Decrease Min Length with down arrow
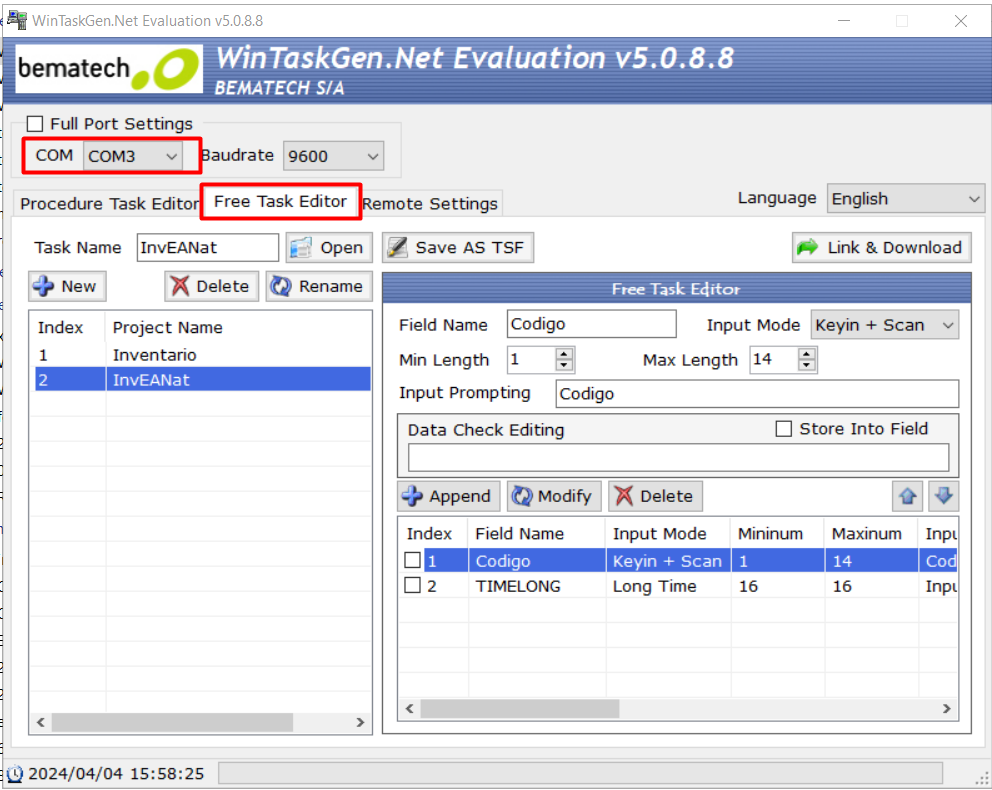Screen dimensions: 992x790 (x=564, y=365)
